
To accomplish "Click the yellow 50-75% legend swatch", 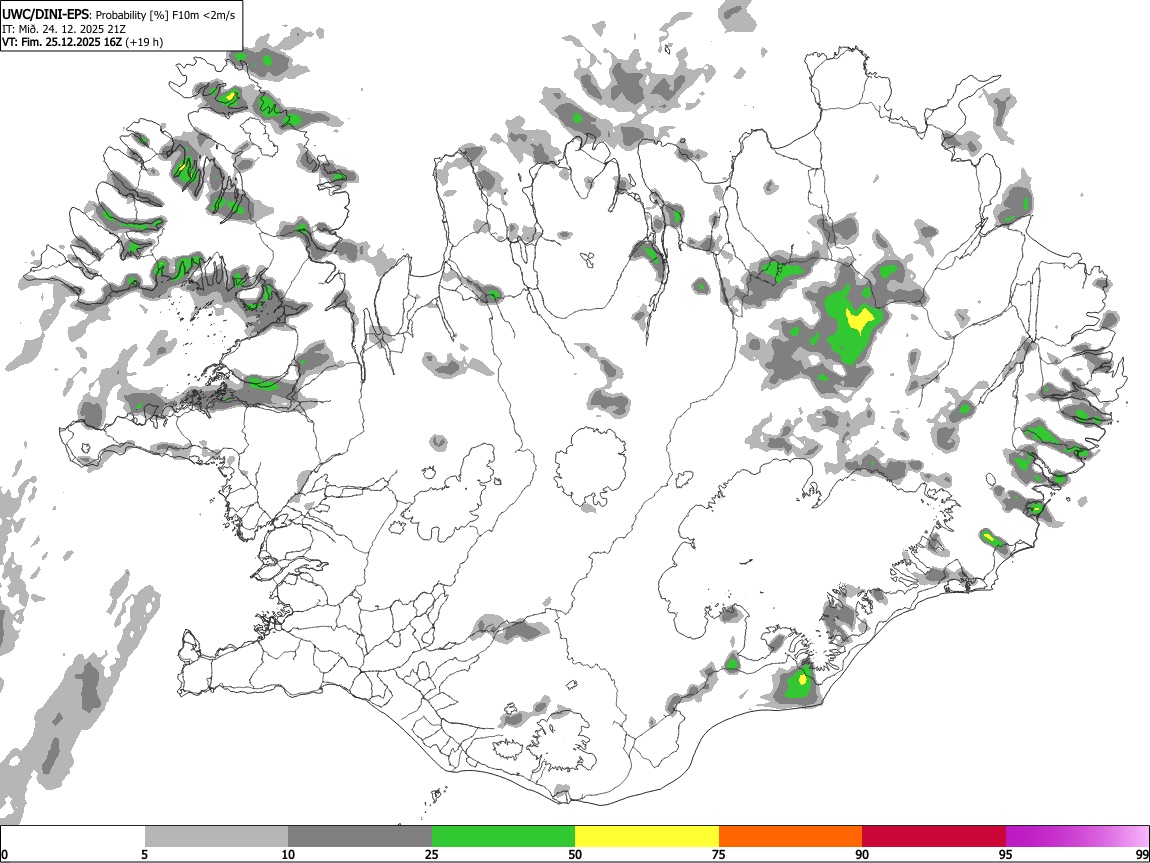I will click(647, 836).
